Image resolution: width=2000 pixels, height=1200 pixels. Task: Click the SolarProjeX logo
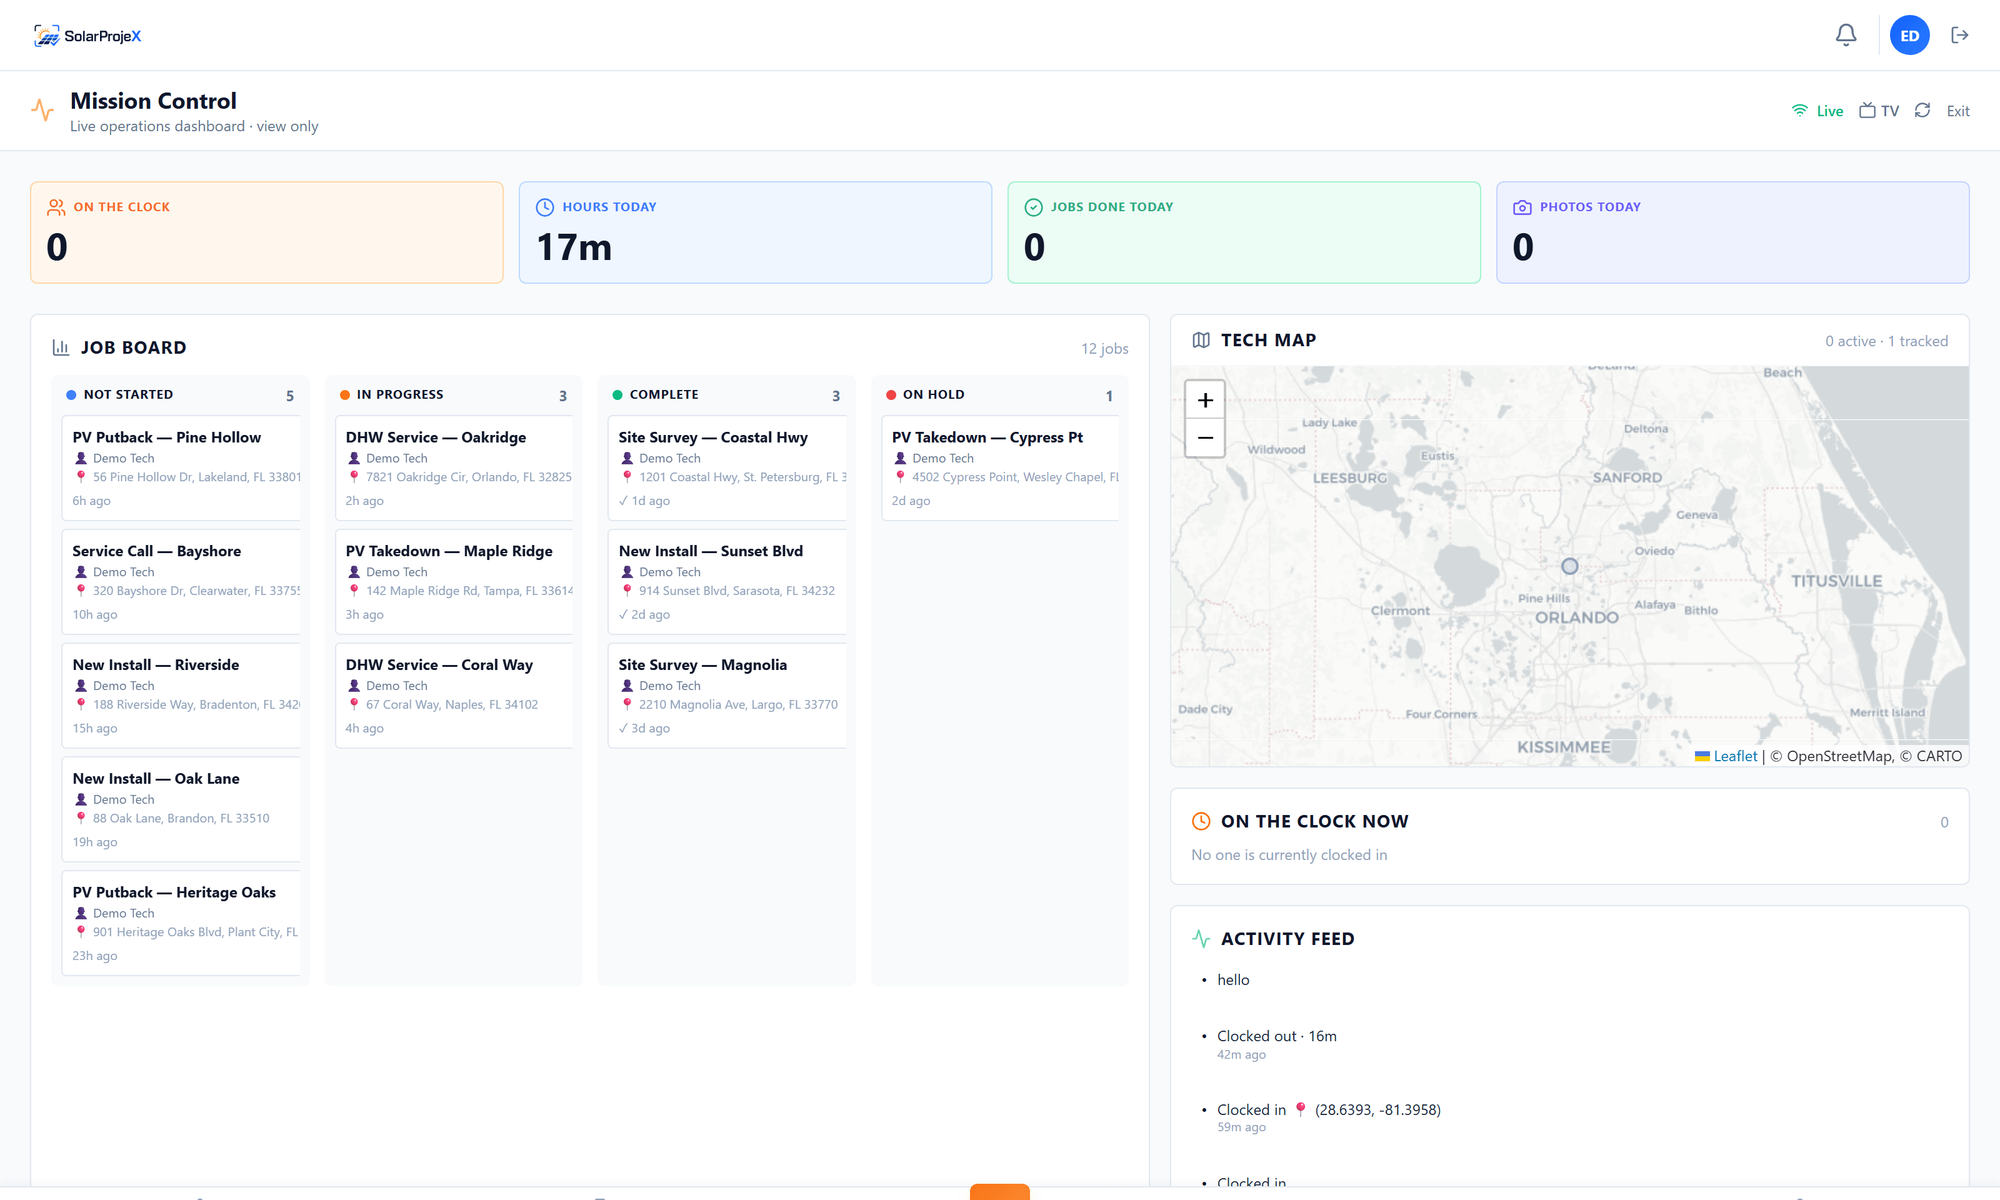(88, 36)
